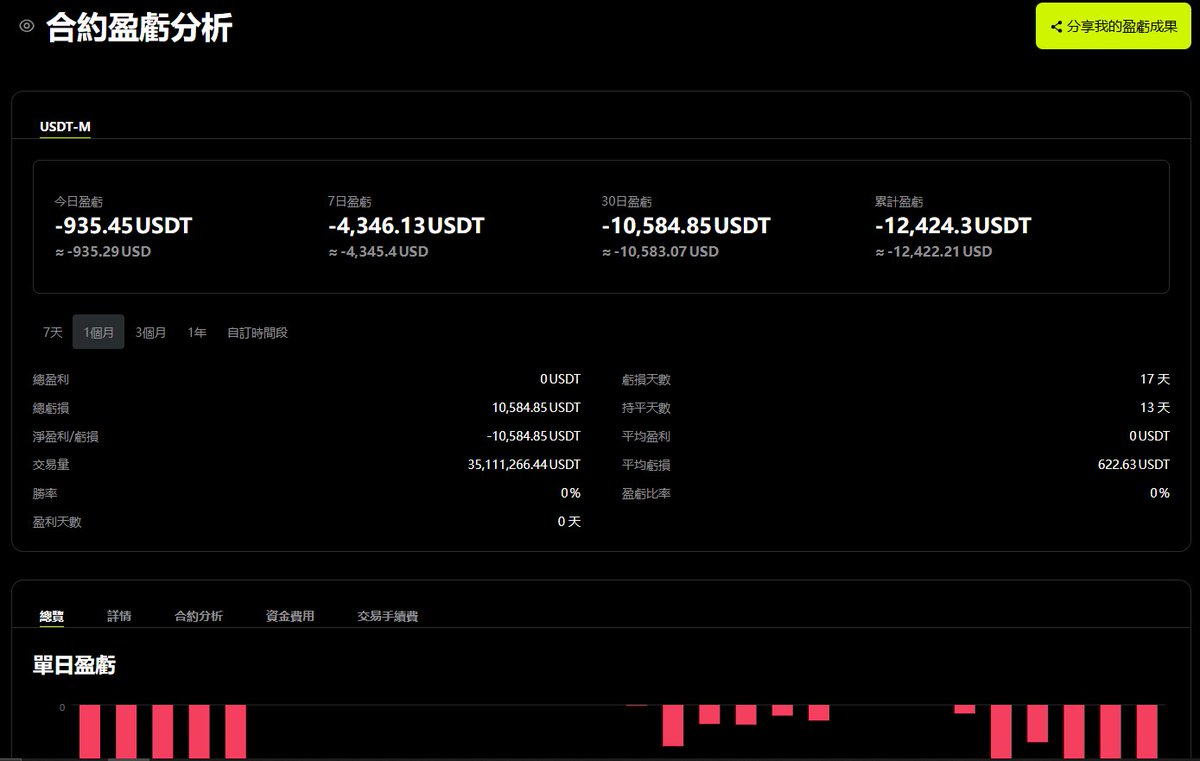Click the 單日盈虧 chart heading
Viewport: 1200px width, 761px height.
(74, 665)
